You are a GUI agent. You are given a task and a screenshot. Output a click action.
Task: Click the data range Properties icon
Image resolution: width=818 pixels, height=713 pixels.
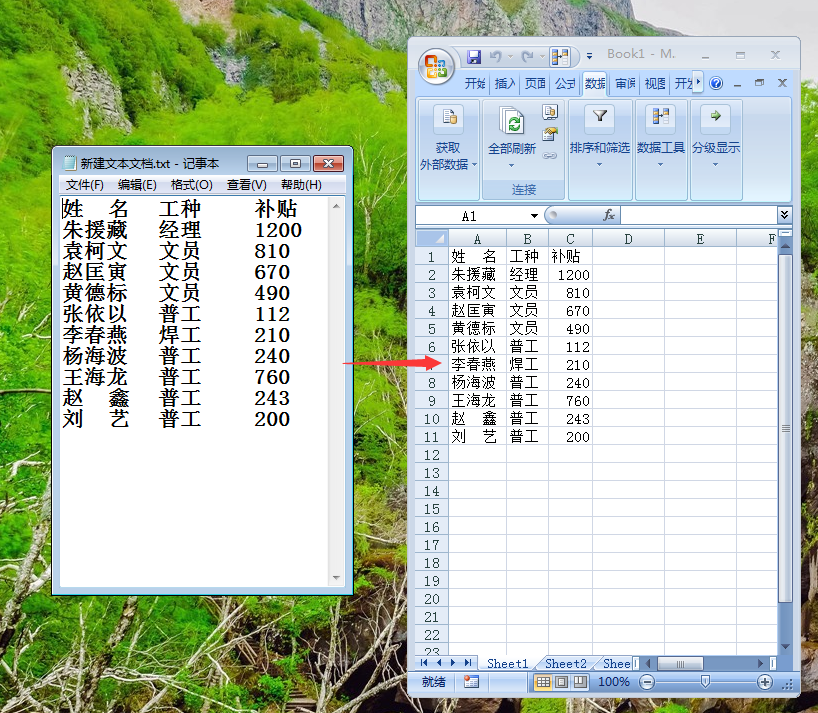[x=550, y=134]
